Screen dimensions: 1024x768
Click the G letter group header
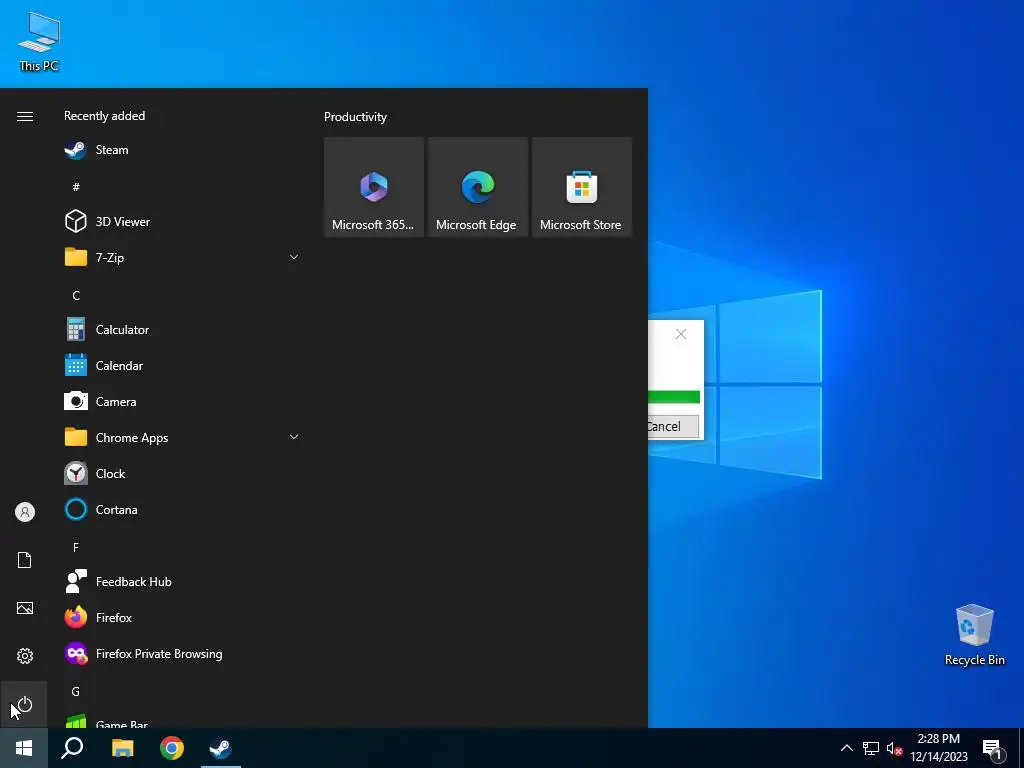pos(76,691)
